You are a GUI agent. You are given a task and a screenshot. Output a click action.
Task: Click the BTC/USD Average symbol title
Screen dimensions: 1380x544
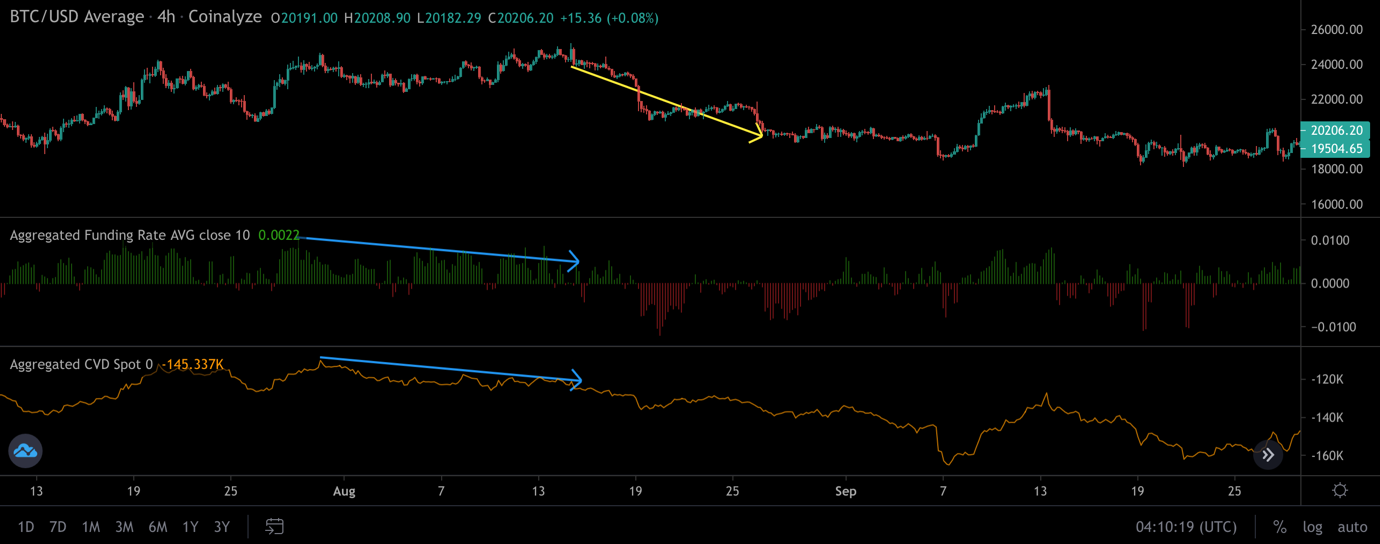click(x=77, y=17)
